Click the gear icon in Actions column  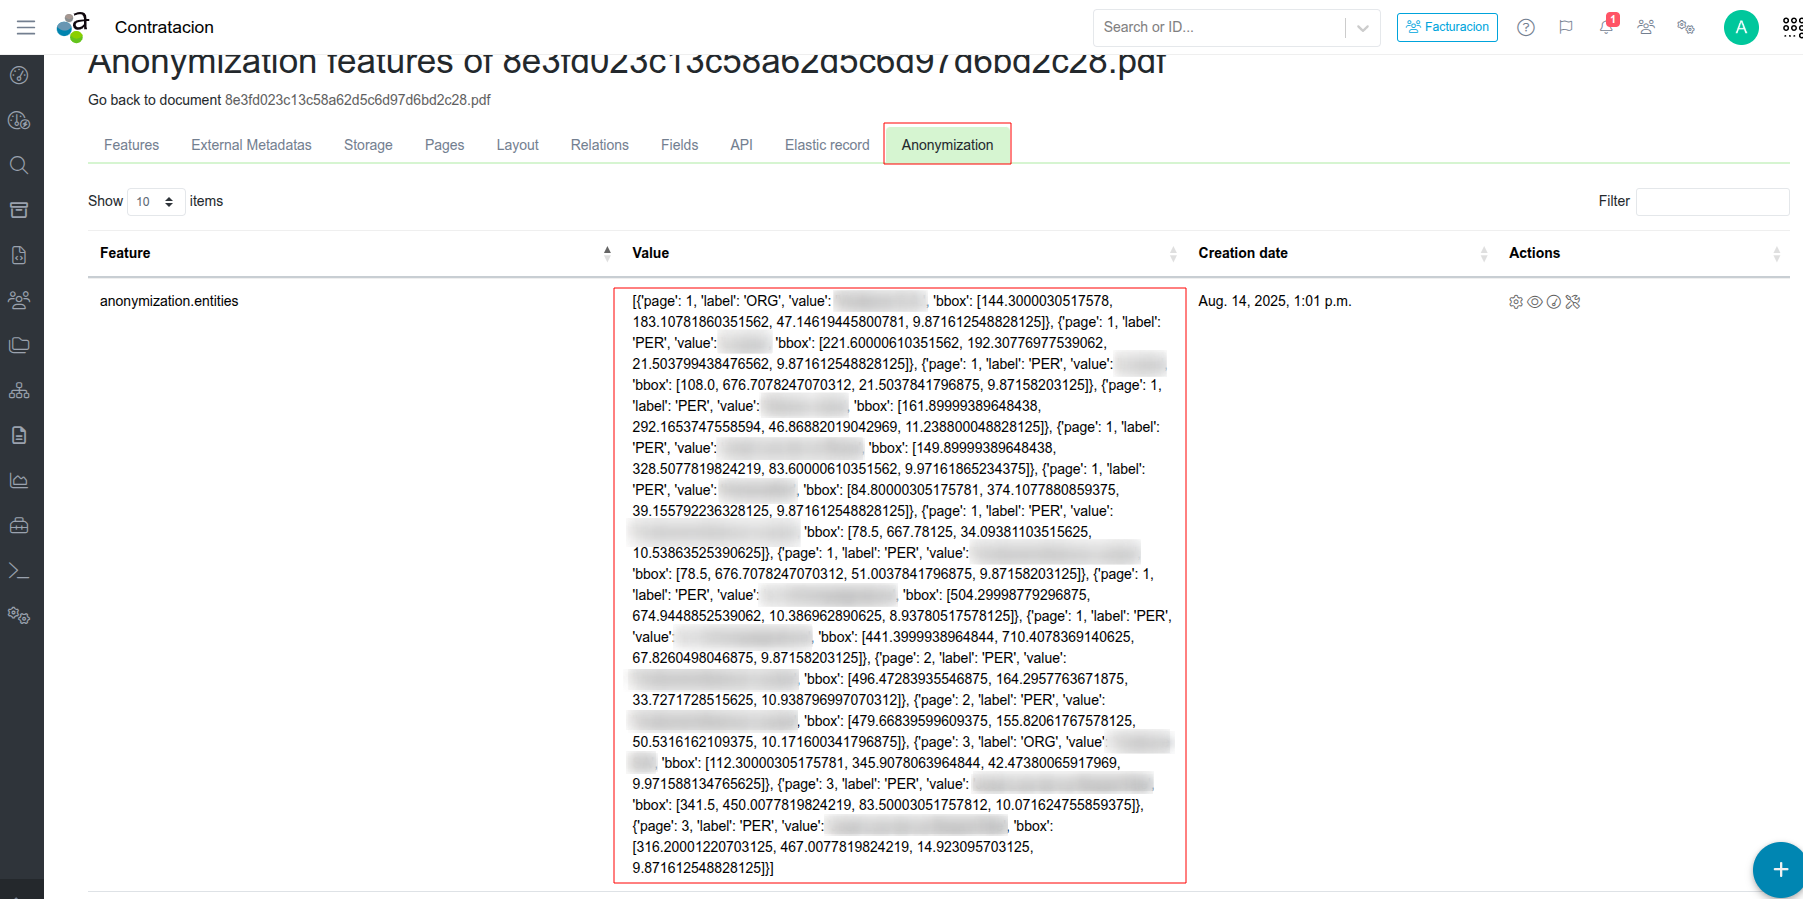pos(1516,302)
